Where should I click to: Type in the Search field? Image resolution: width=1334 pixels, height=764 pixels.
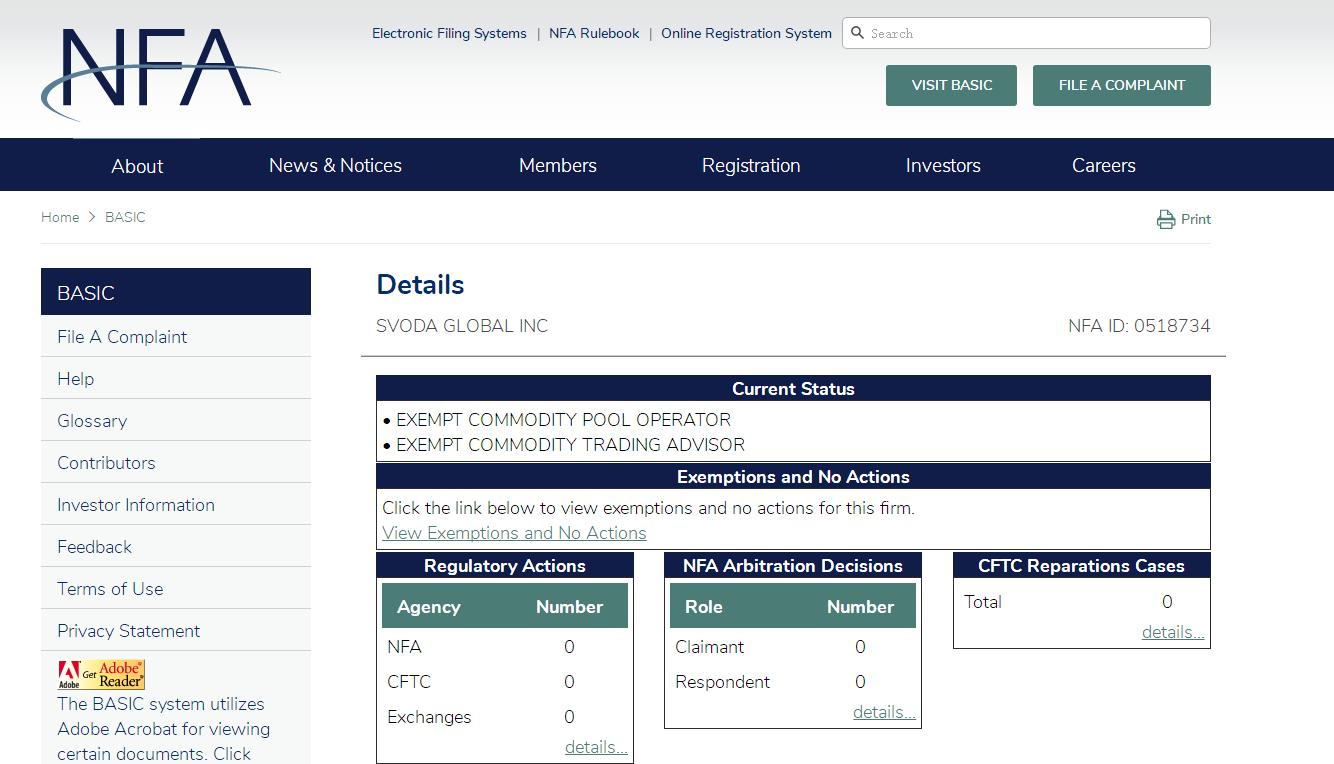(1035, 33)
